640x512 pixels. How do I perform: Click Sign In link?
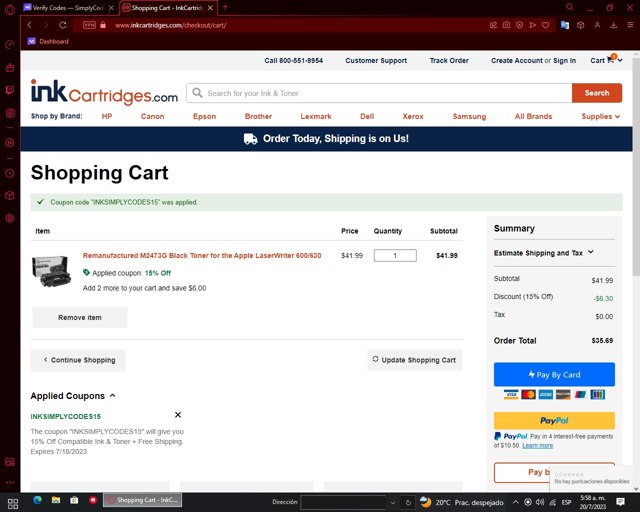click(x=564, y=60)
